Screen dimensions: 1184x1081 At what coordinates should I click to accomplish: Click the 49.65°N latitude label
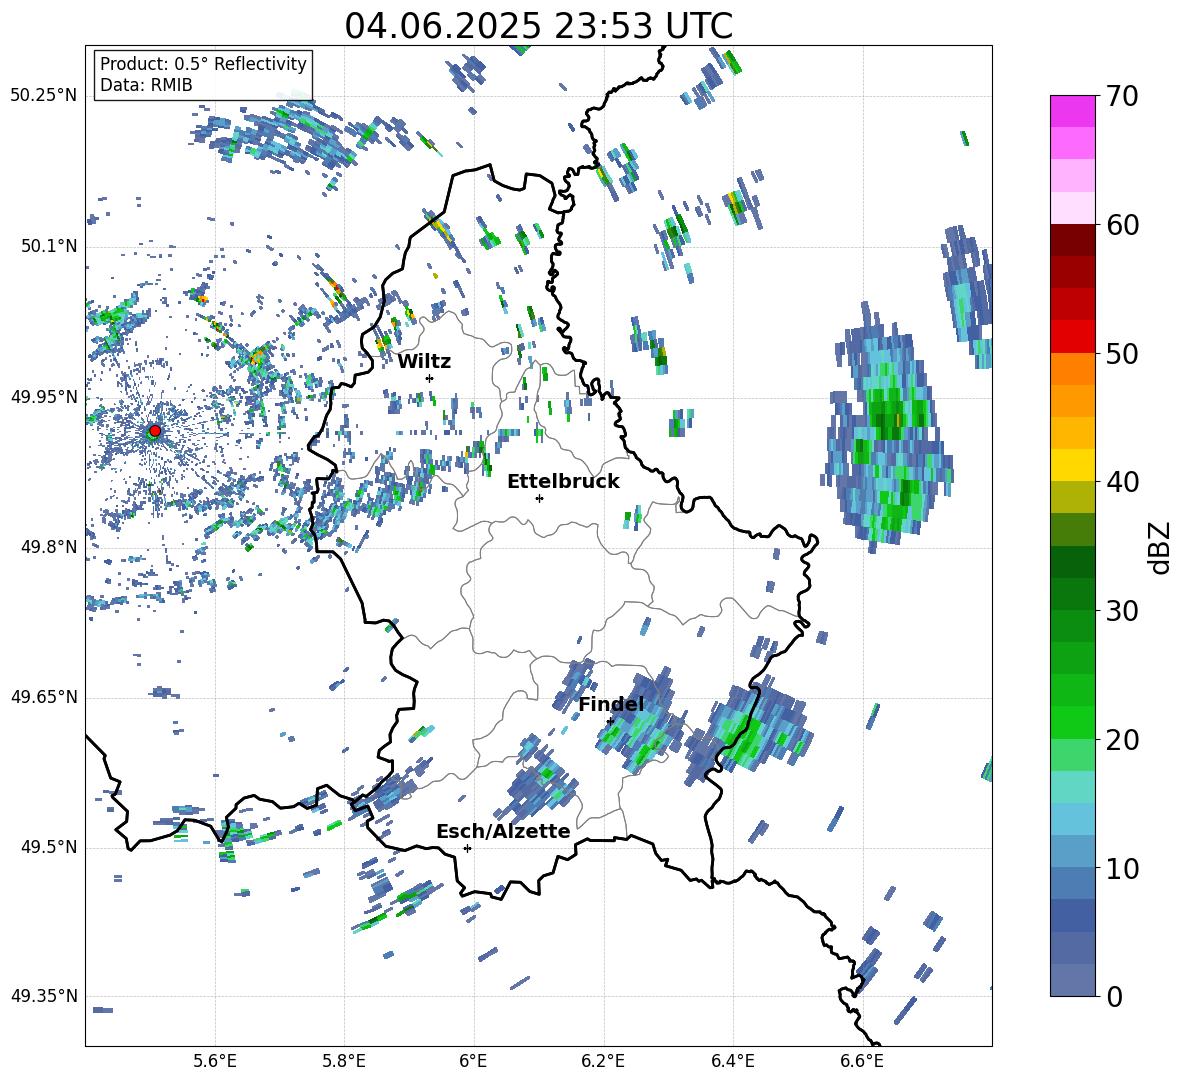[44, 697]
